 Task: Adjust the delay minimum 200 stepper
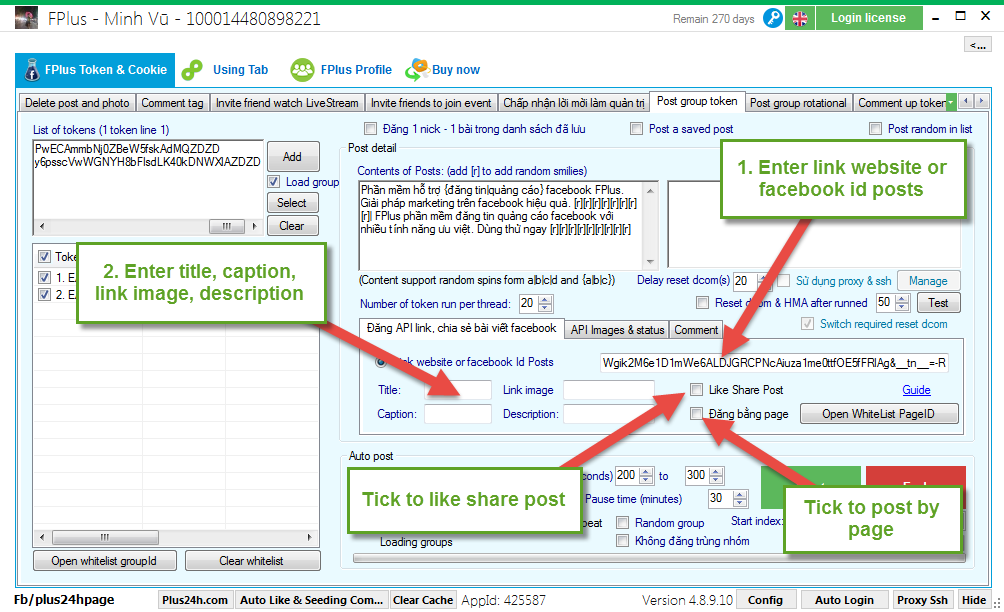[x=647, y=476]
